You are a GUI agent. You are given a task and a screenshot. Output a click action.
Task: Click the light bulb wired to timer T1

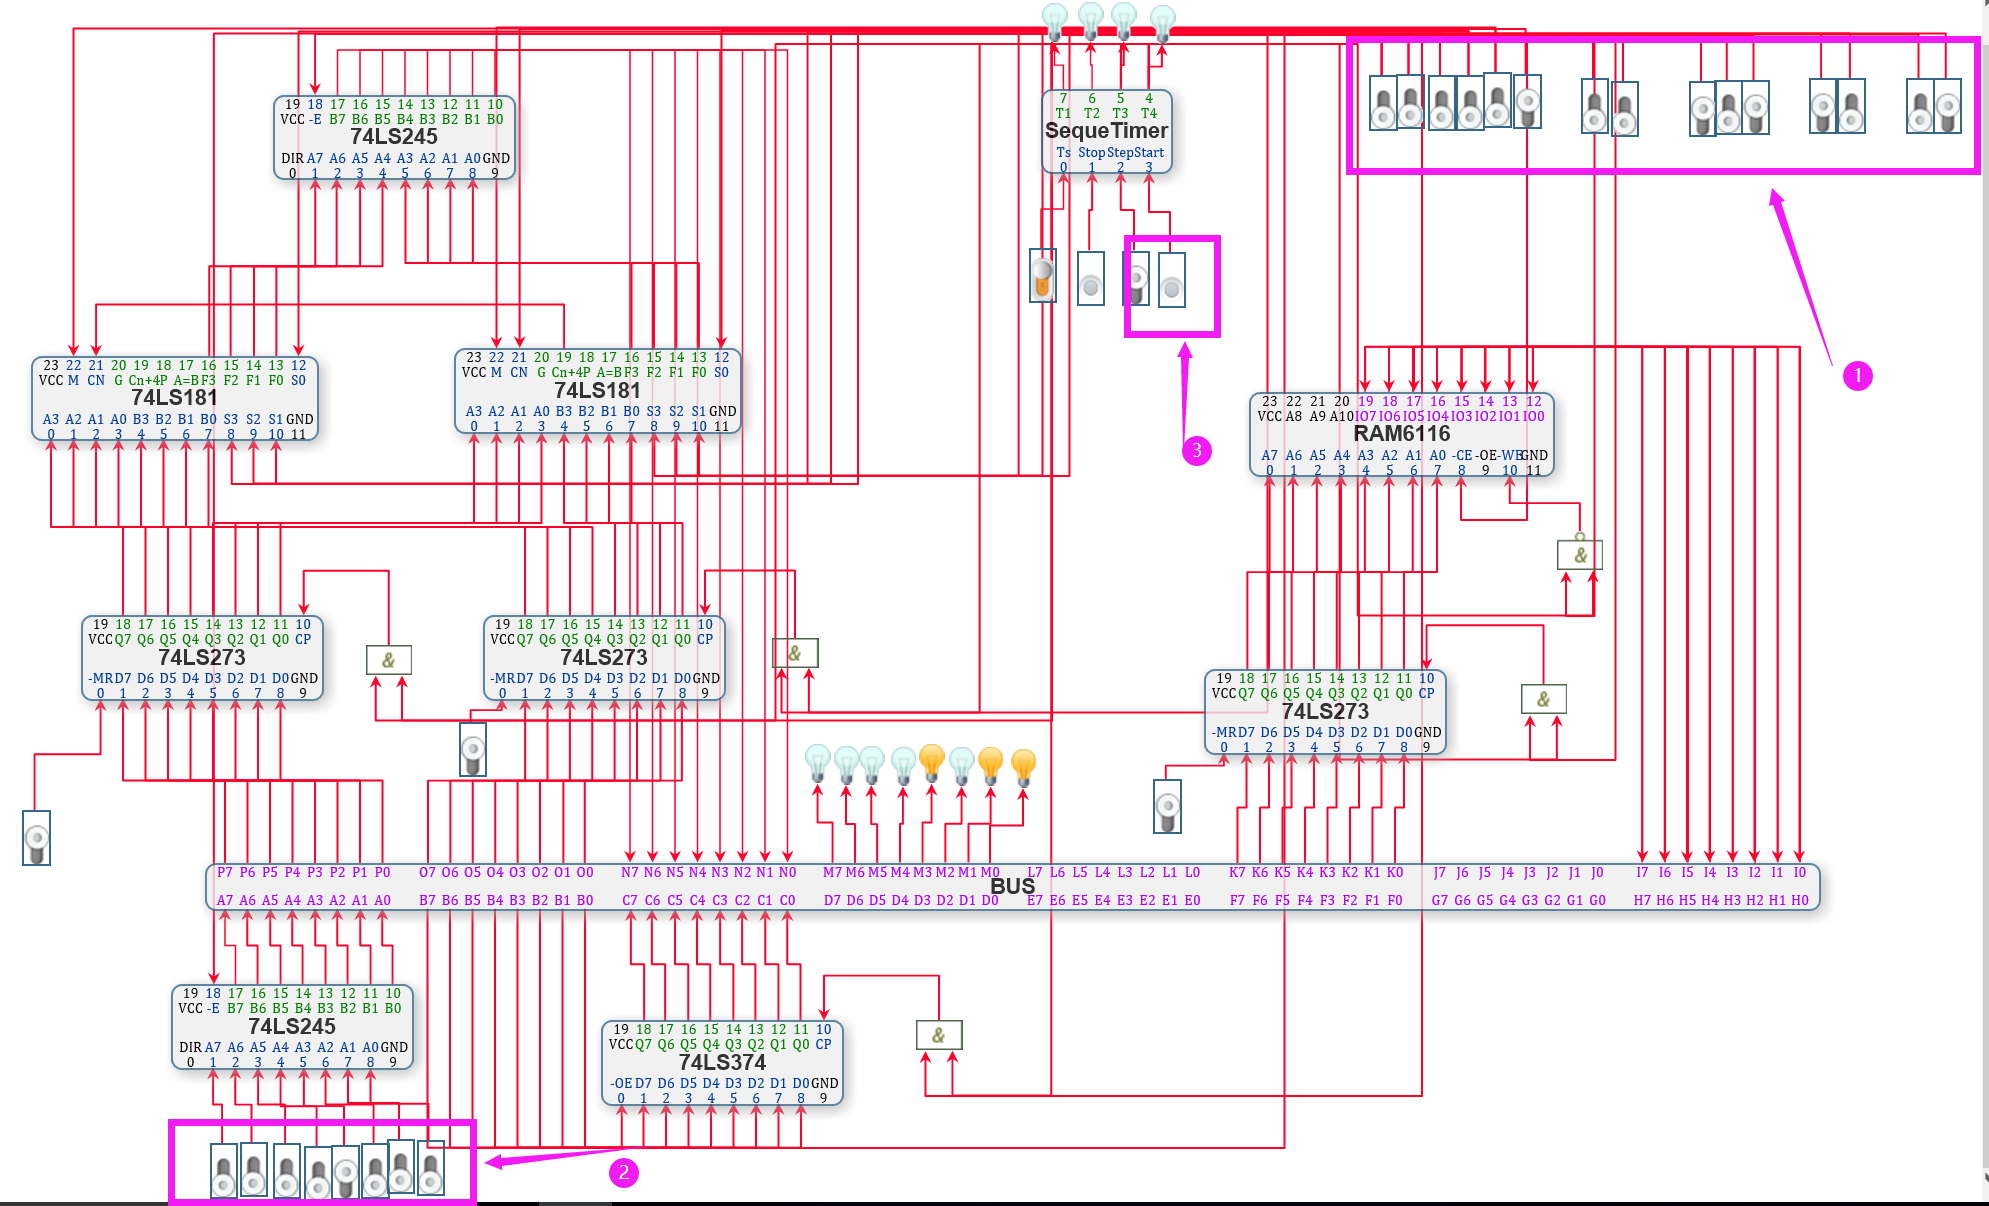pyautogui.click(x=1054, y=19)
